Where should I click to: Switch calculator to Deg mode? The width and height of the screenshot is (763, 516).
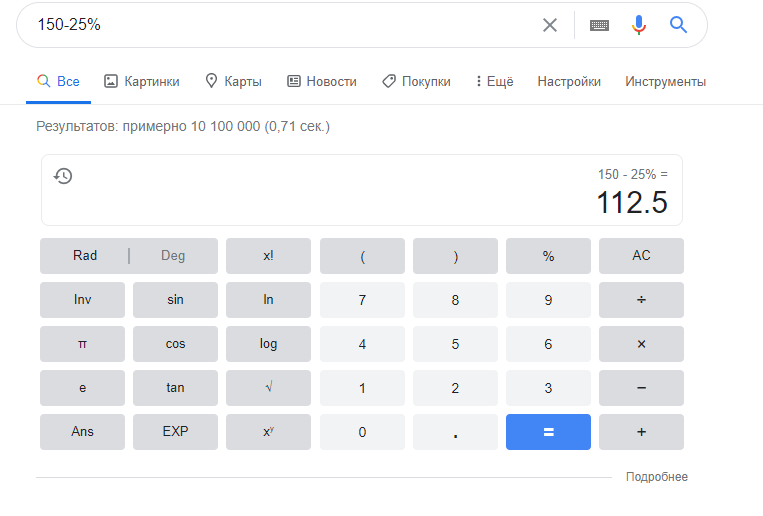(173, 256)
